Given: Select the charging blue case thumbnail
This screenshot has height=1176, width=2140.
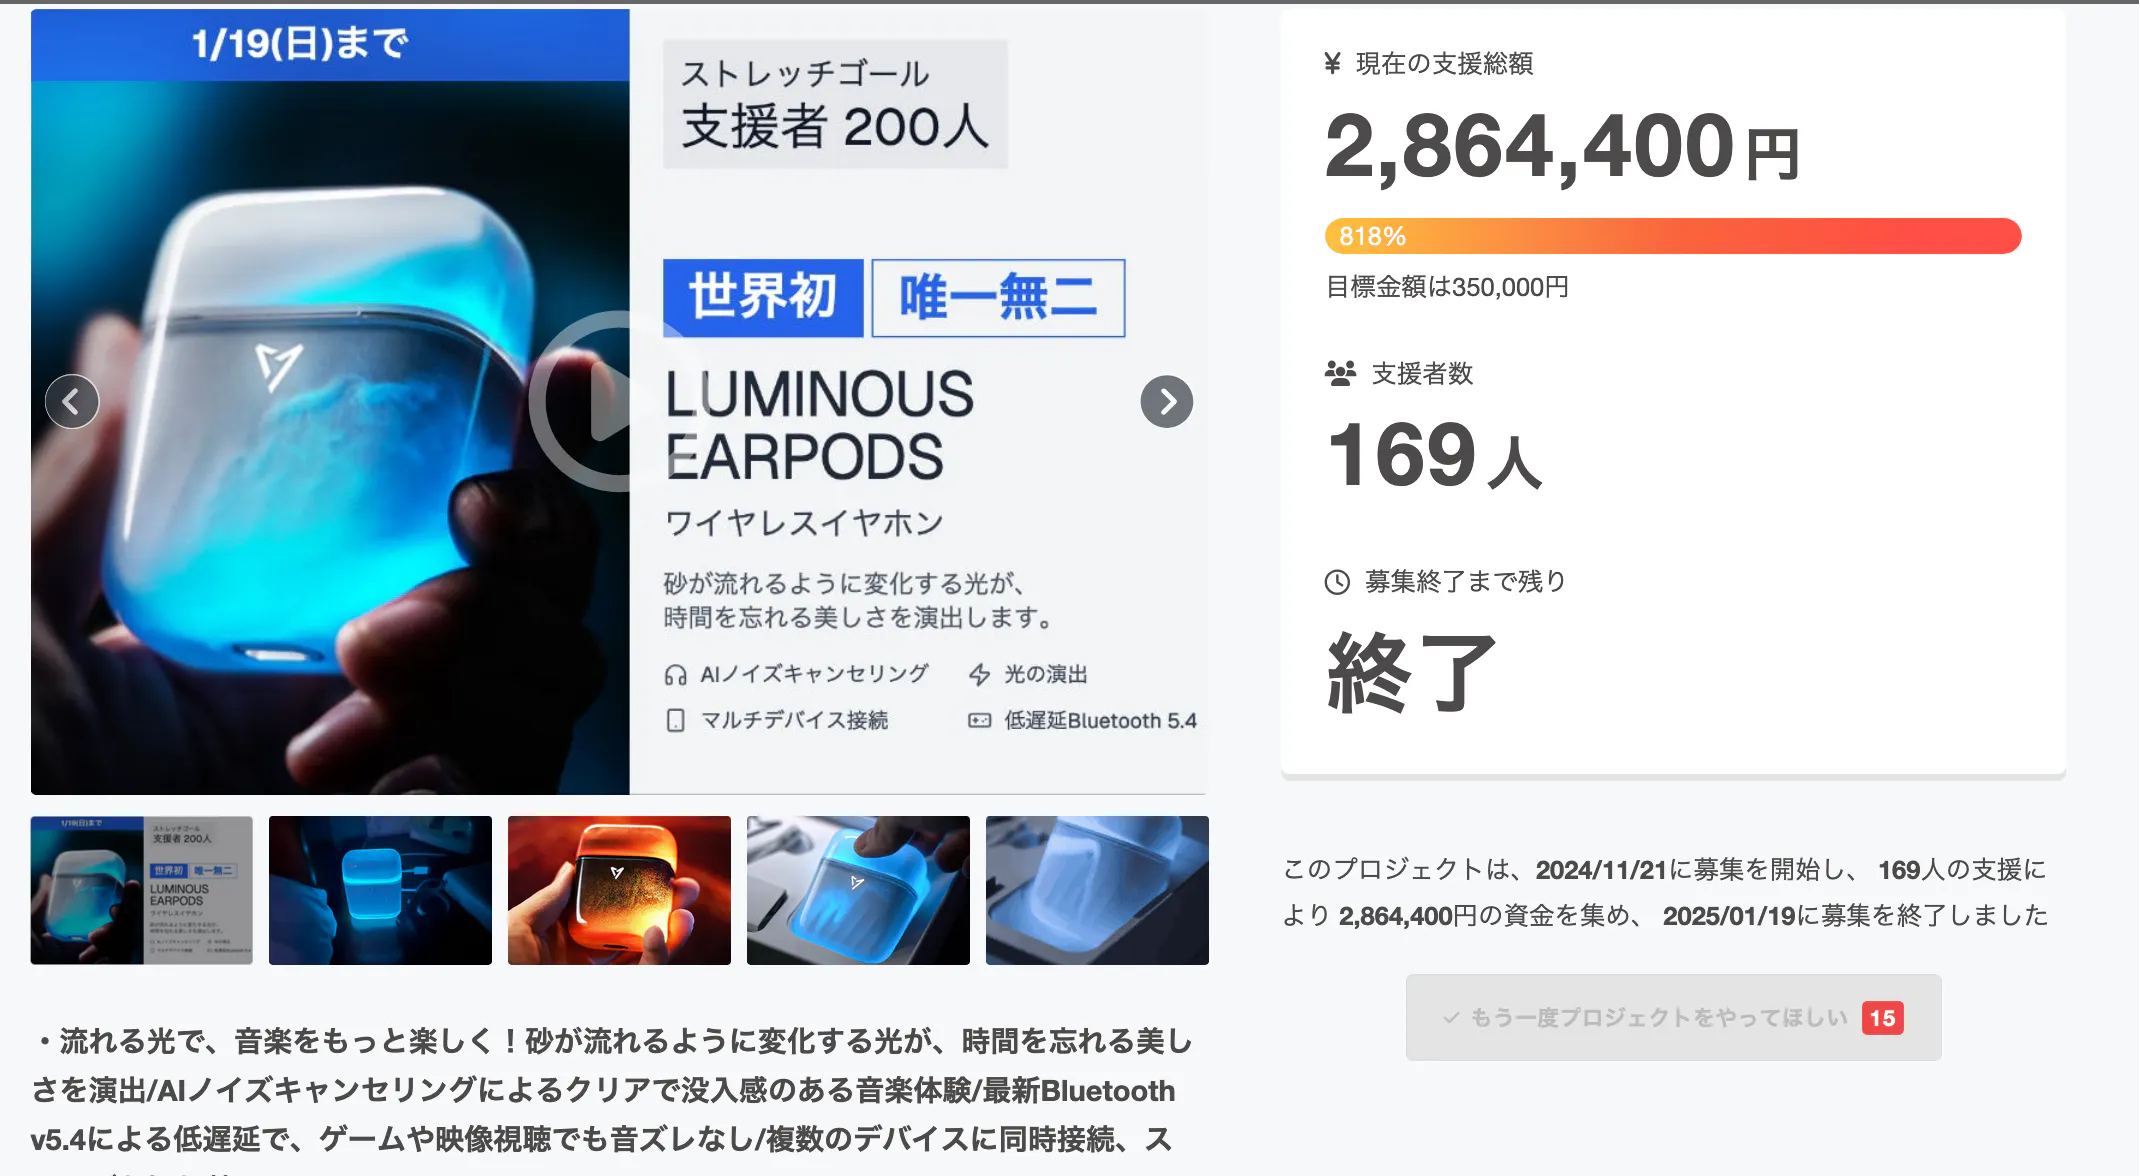Looking at the screenshot, I should (380, 890).
